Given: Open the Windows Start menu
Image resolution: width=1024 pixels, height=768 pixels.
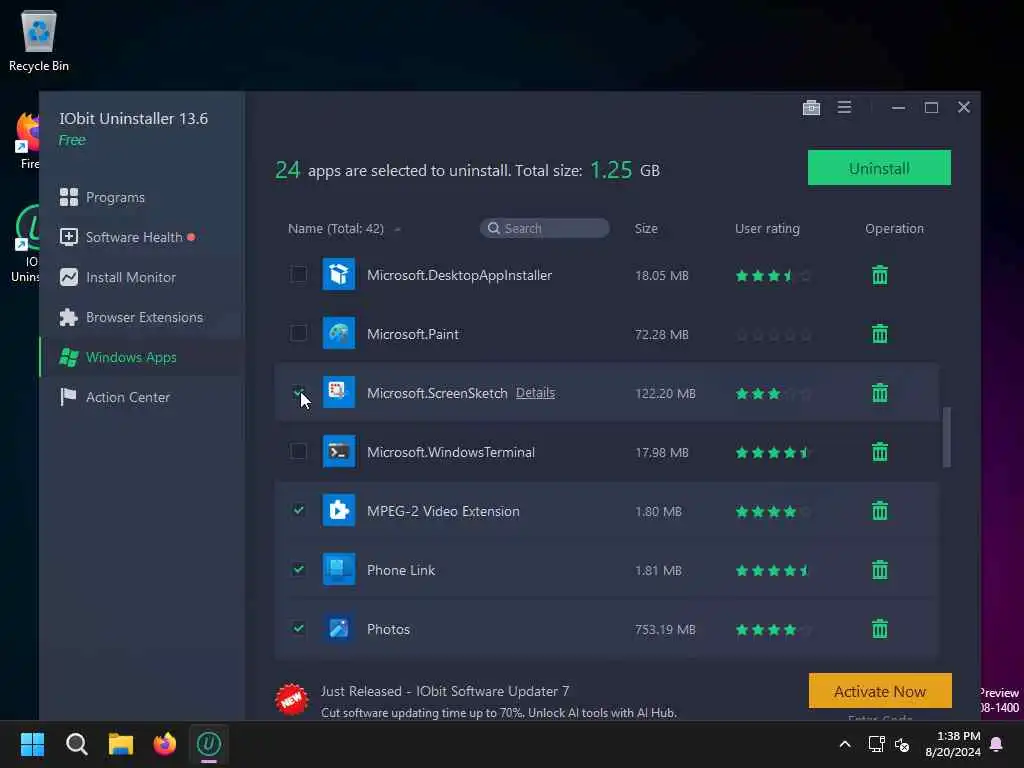Looking at the screenshot, I should (32, 744).
